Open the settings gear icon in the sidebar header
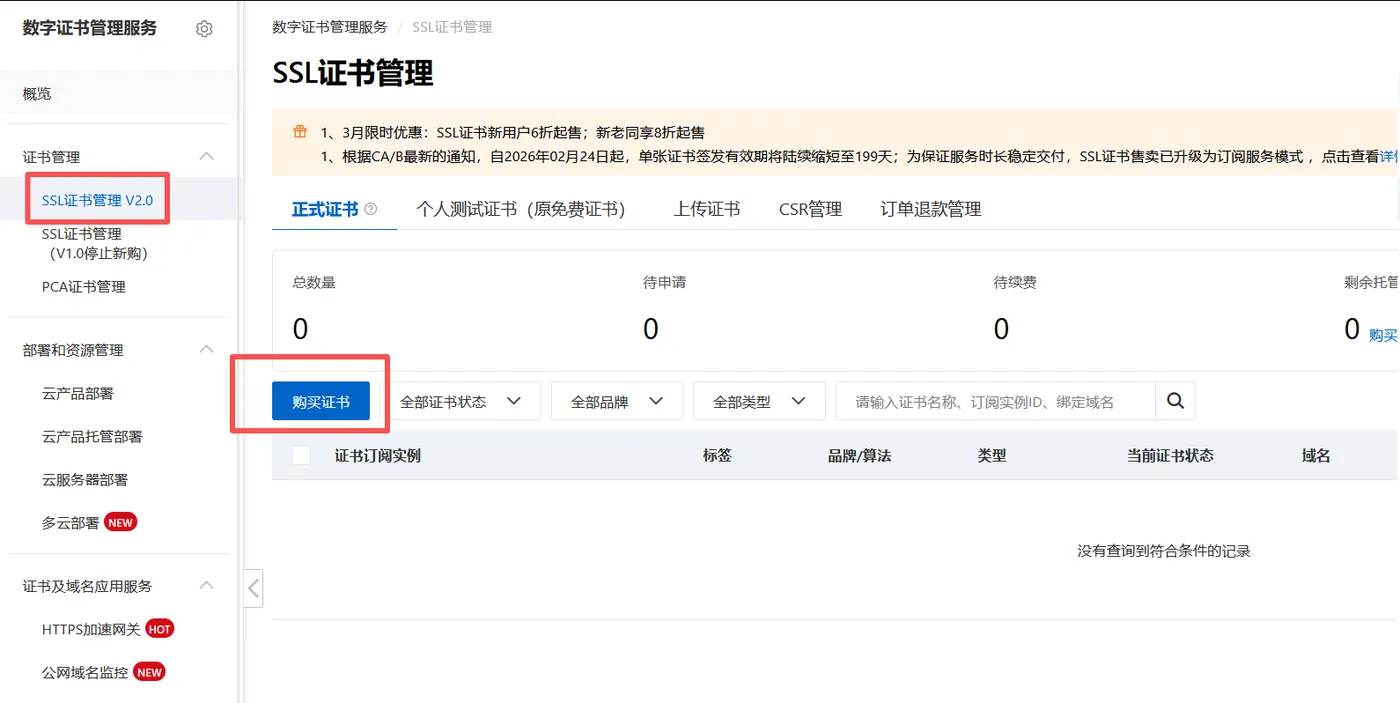Screen dimensions: 1400x703 point(204,29)
